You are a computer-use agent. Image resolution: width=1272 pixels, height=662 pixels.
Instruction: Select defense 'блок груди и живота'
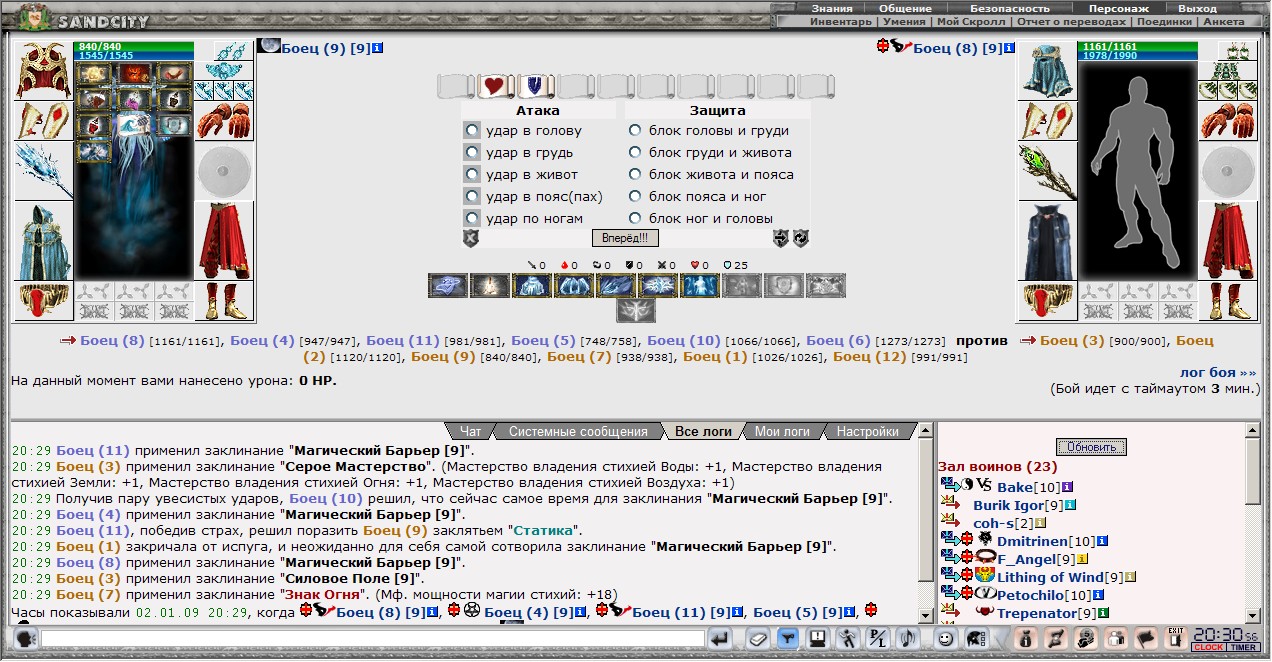coord(635,153)
